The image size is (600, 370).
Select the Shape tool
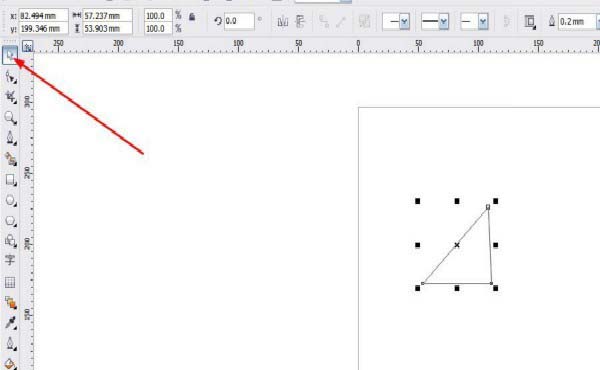[x=10, y=77]
